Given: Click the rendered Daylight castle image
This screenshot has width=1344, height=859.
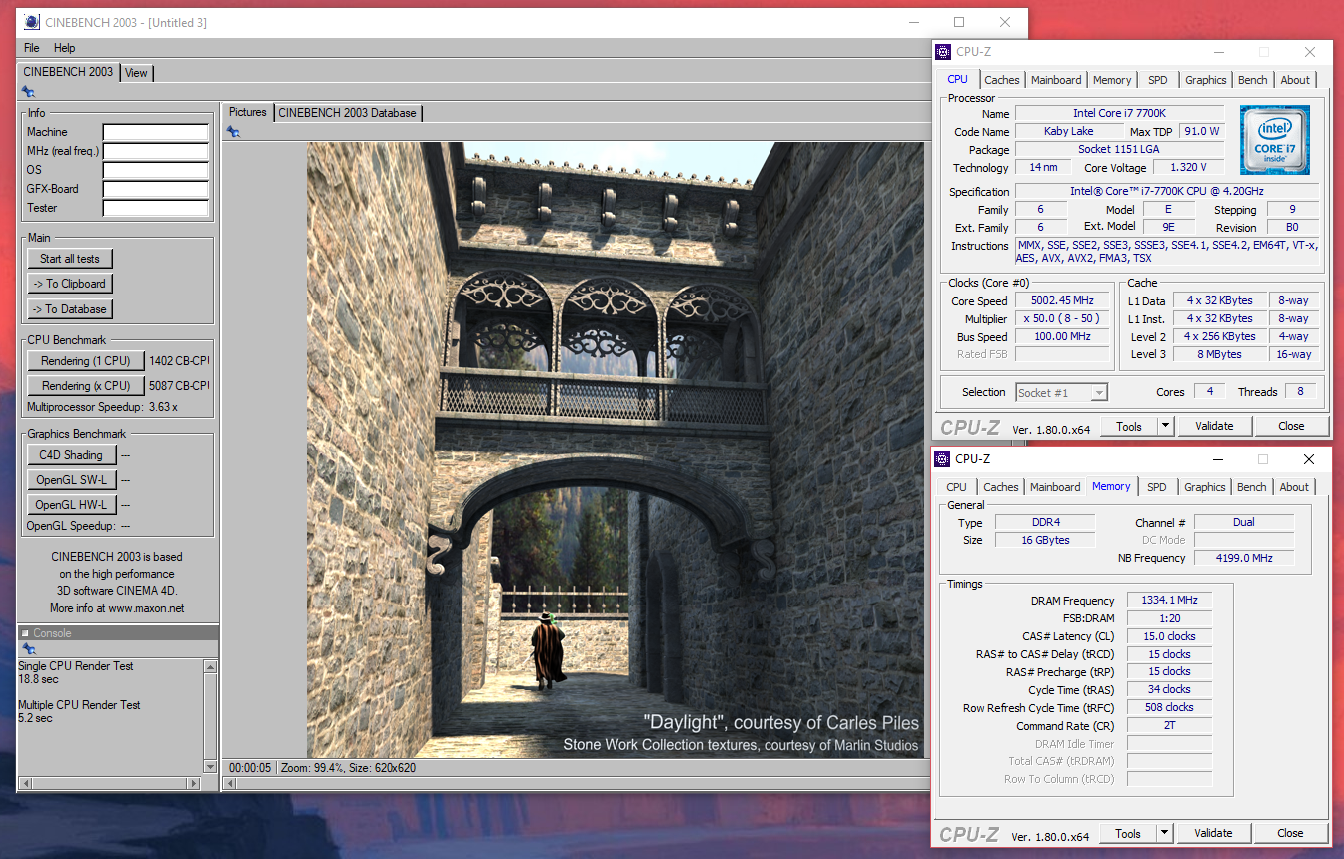Looking at the screenshot, I should click(x=617, y=449).
